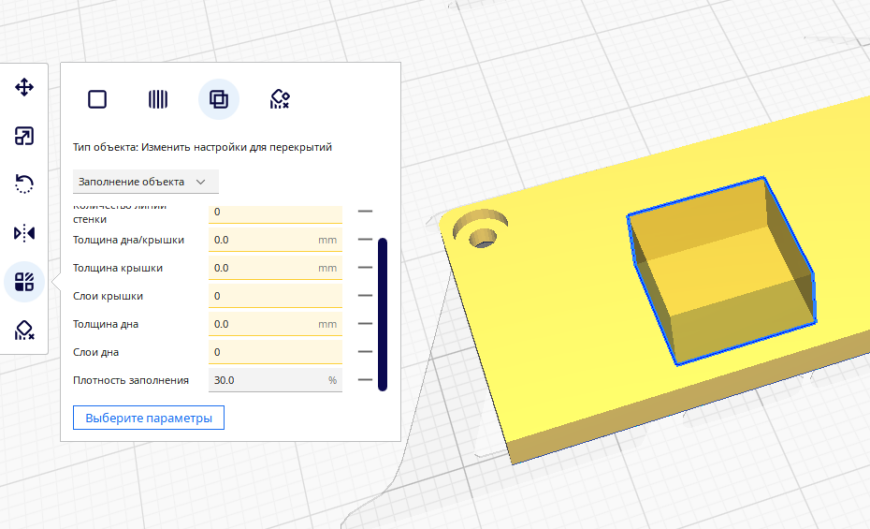The image size is (870, 529).
Task: Remove the Толщина дна setting
Action: coord(365,324)
